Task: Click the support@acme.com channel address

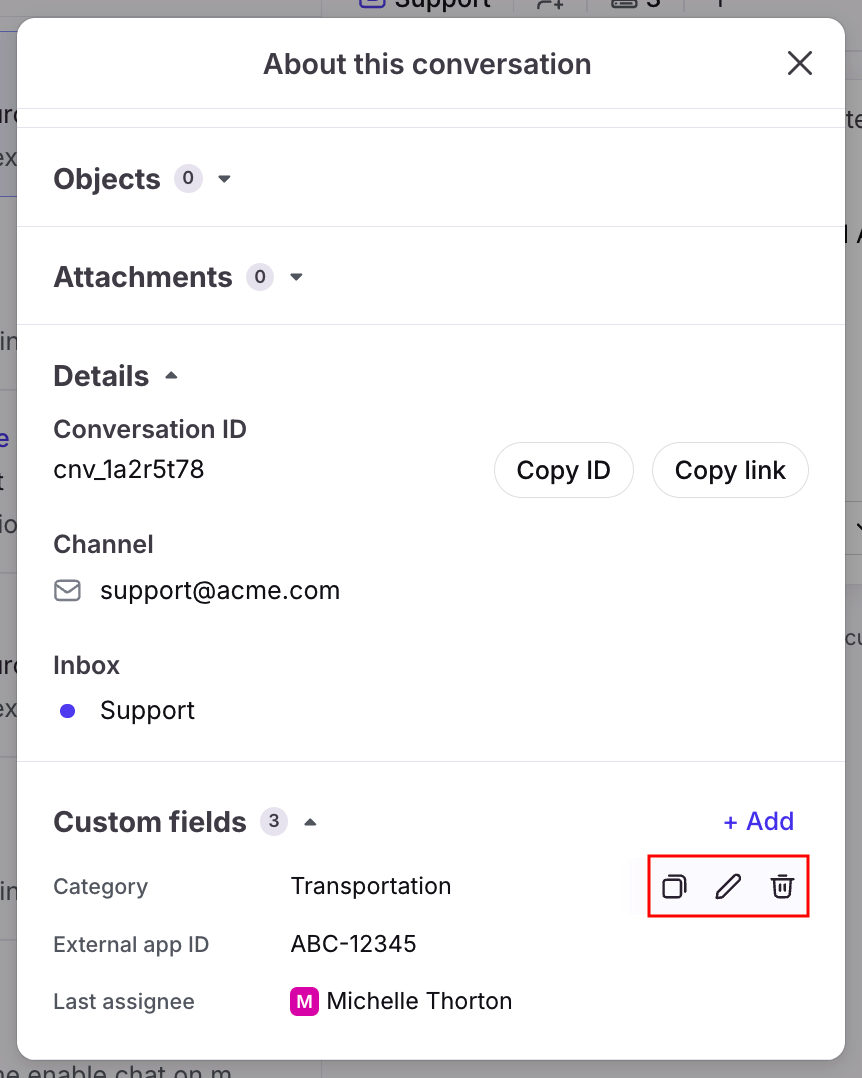Action: 220,591
